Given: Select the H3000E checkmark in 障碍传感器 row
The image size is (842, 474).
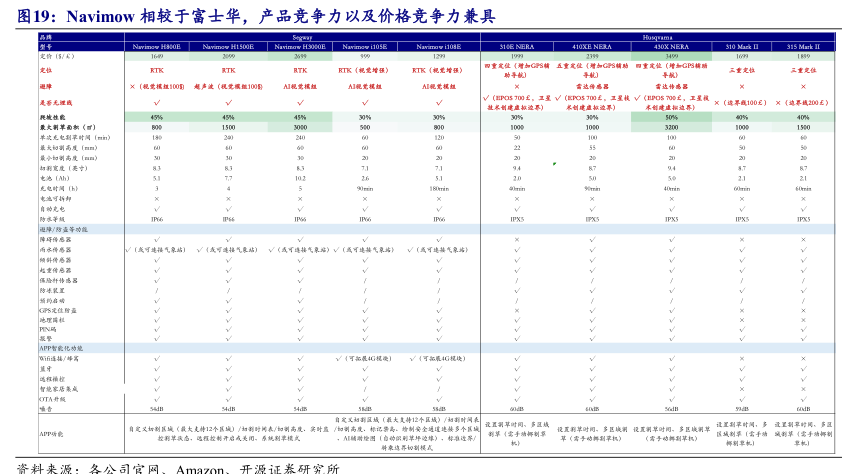Looking at the screenshot, I should pos(300,239).
